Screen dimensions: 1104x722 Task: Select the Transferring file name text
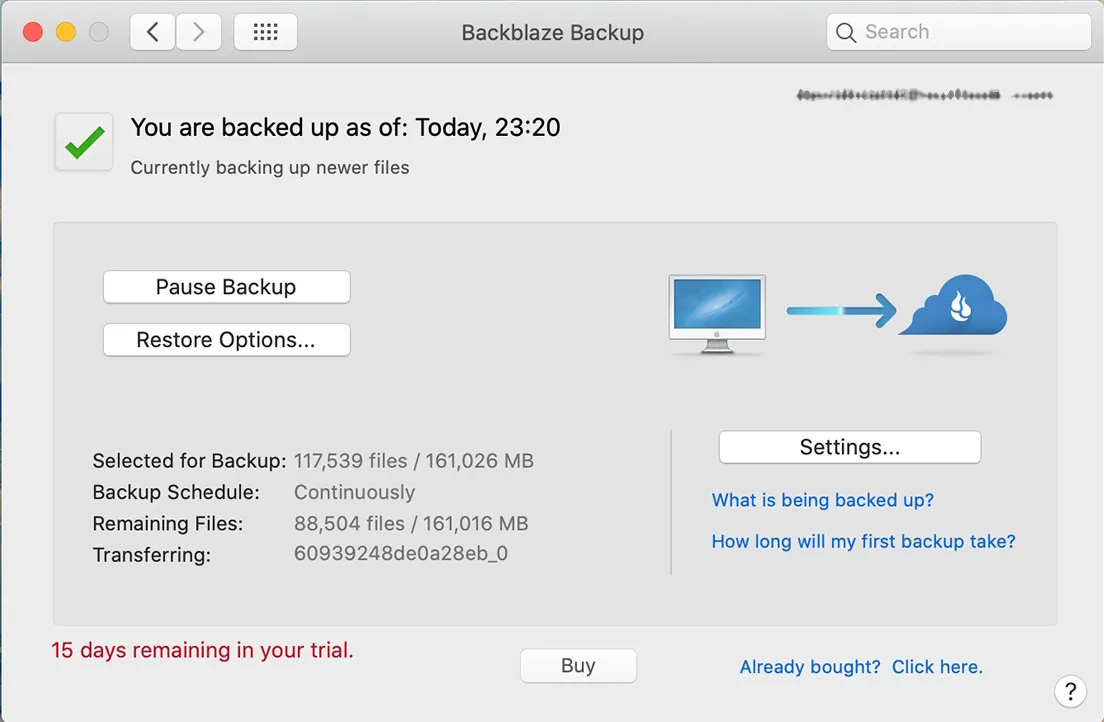[401, 554]
